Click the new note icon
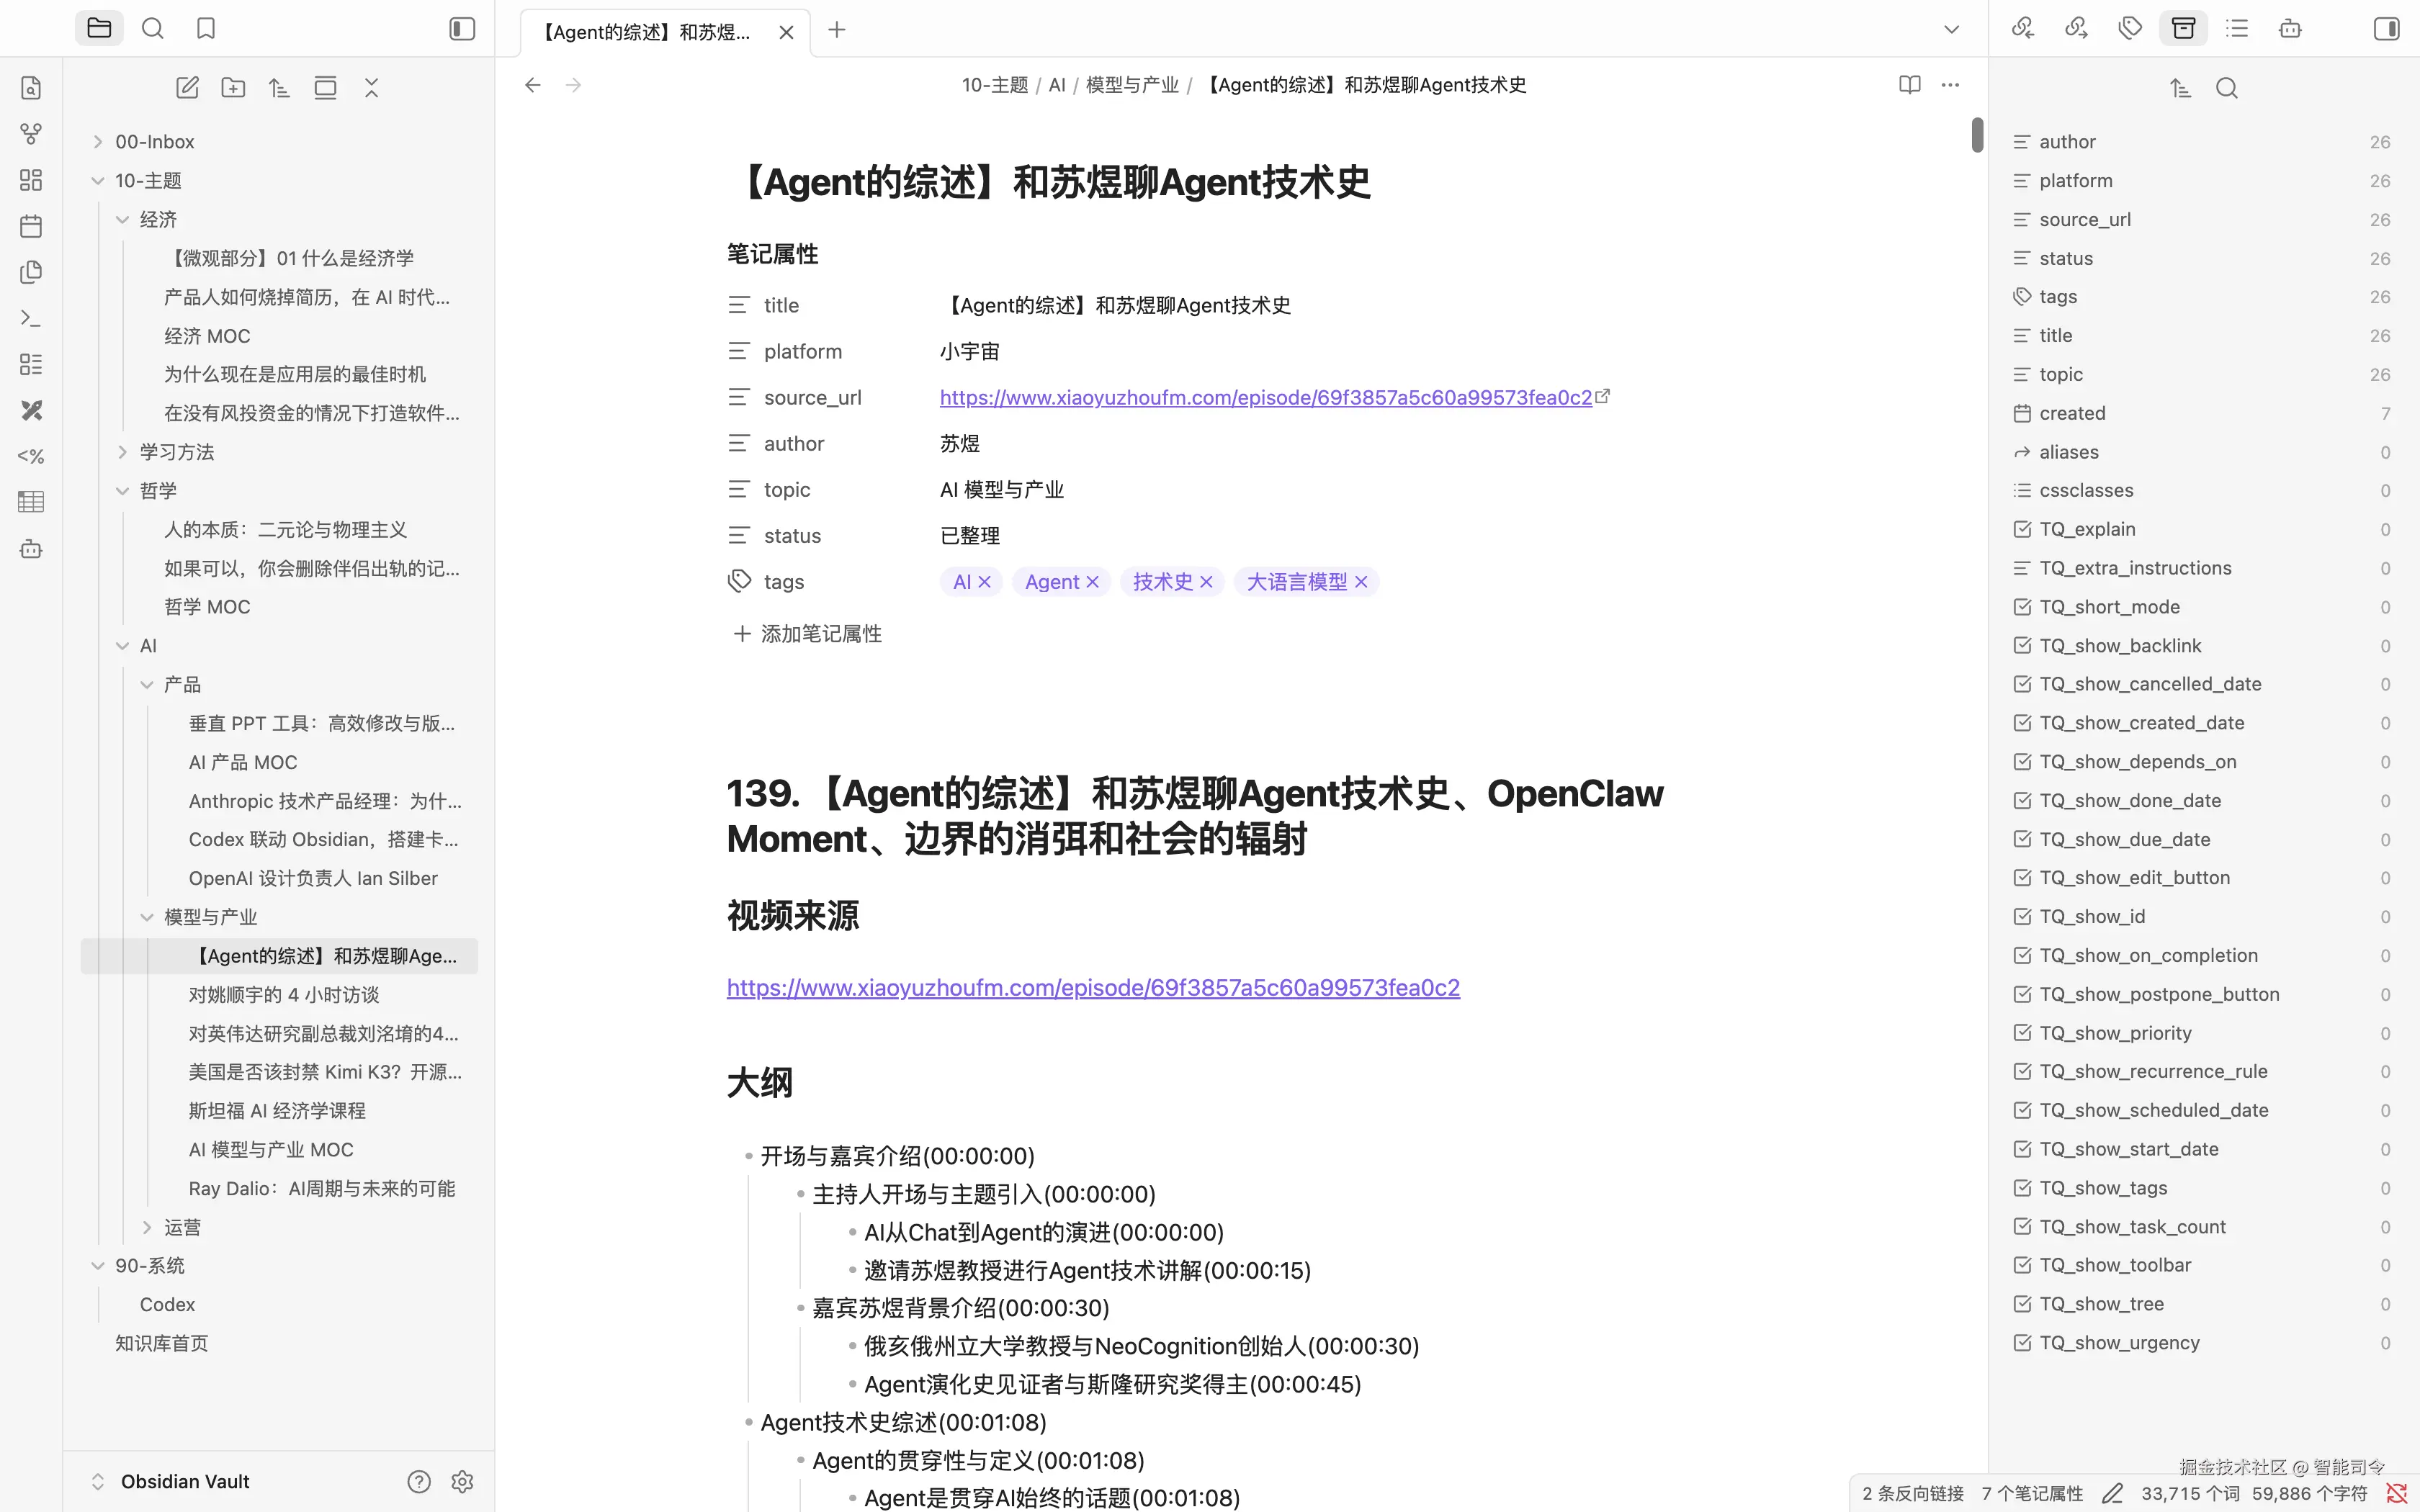 (x=187, y=88)
